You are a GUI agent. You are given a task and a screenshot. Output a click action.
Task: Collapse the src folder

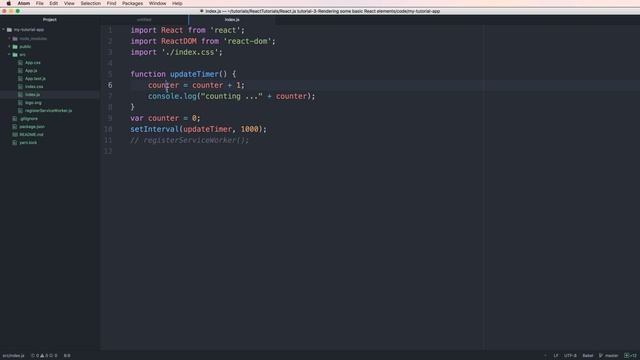point(9,55)
